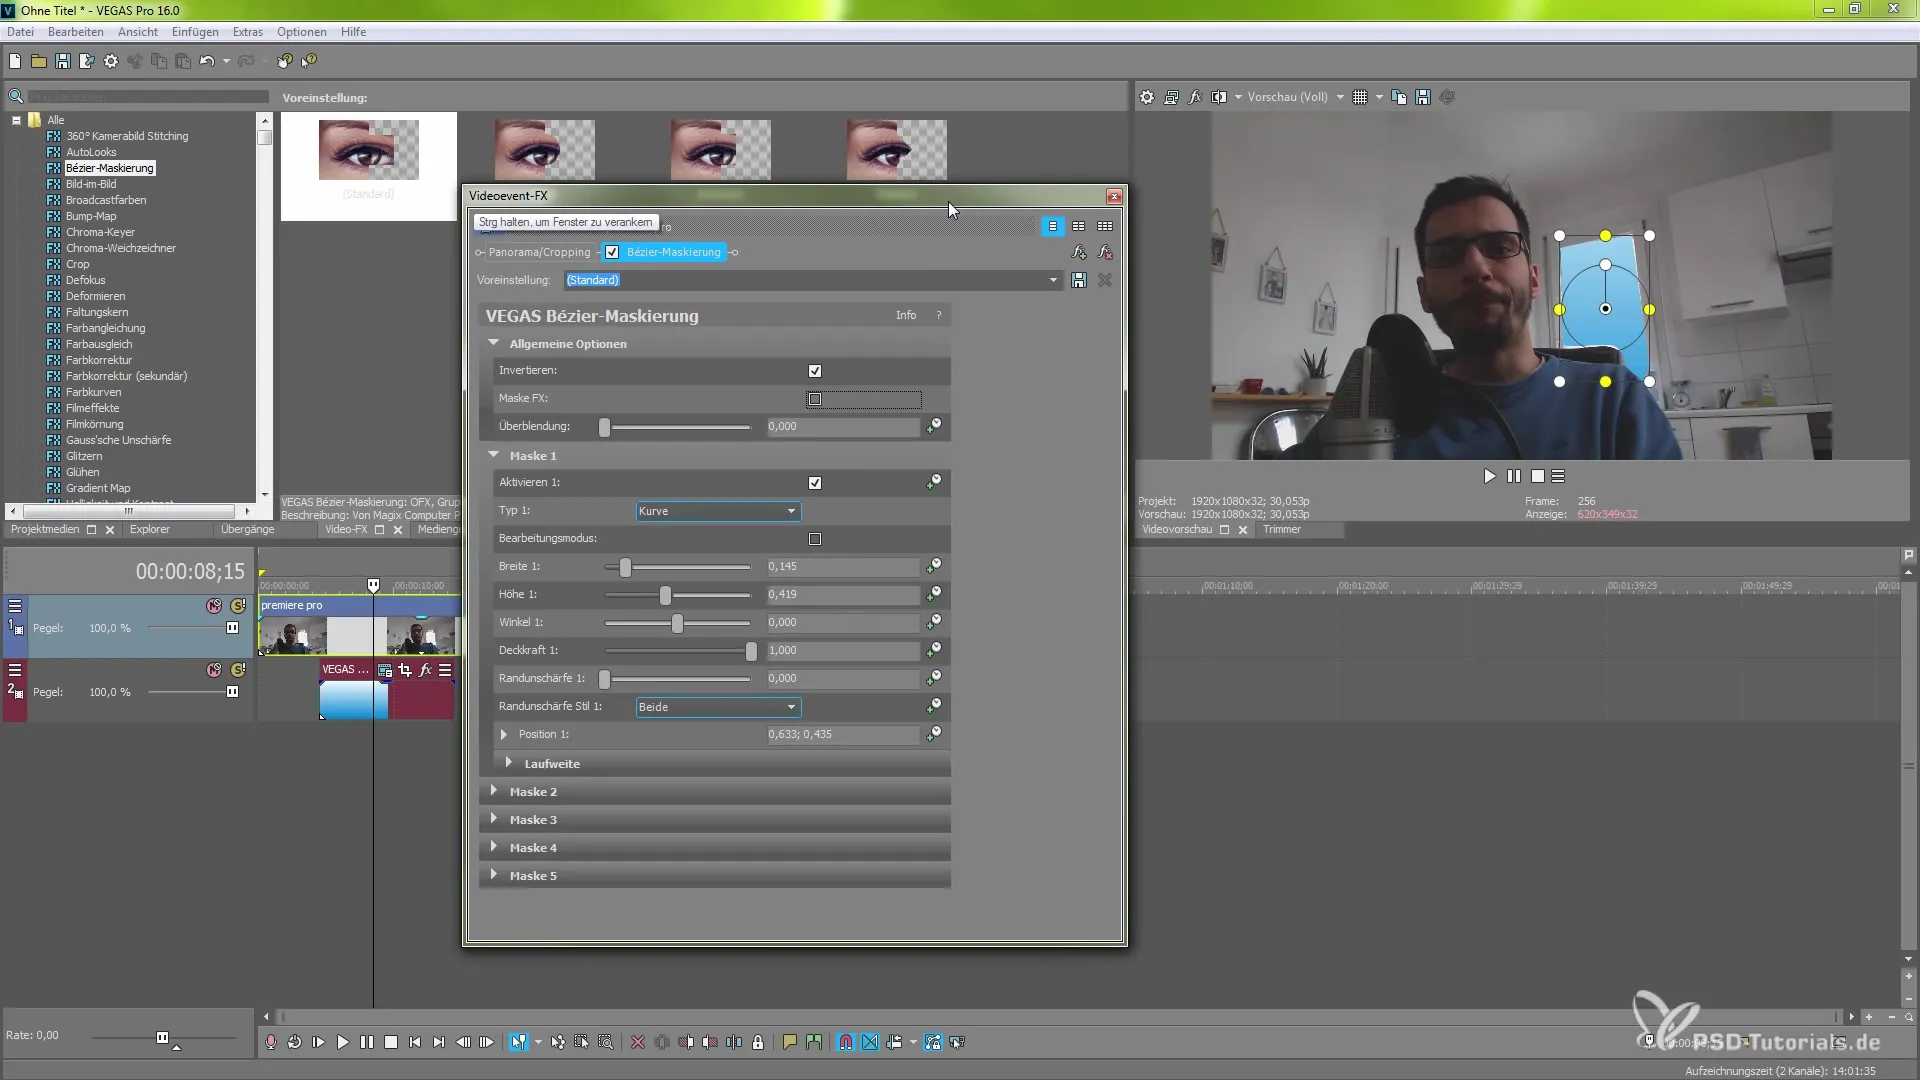Screen dimensions: 1920x1080
Task: Click the Überblendung value field
Action: coord(843,427)
